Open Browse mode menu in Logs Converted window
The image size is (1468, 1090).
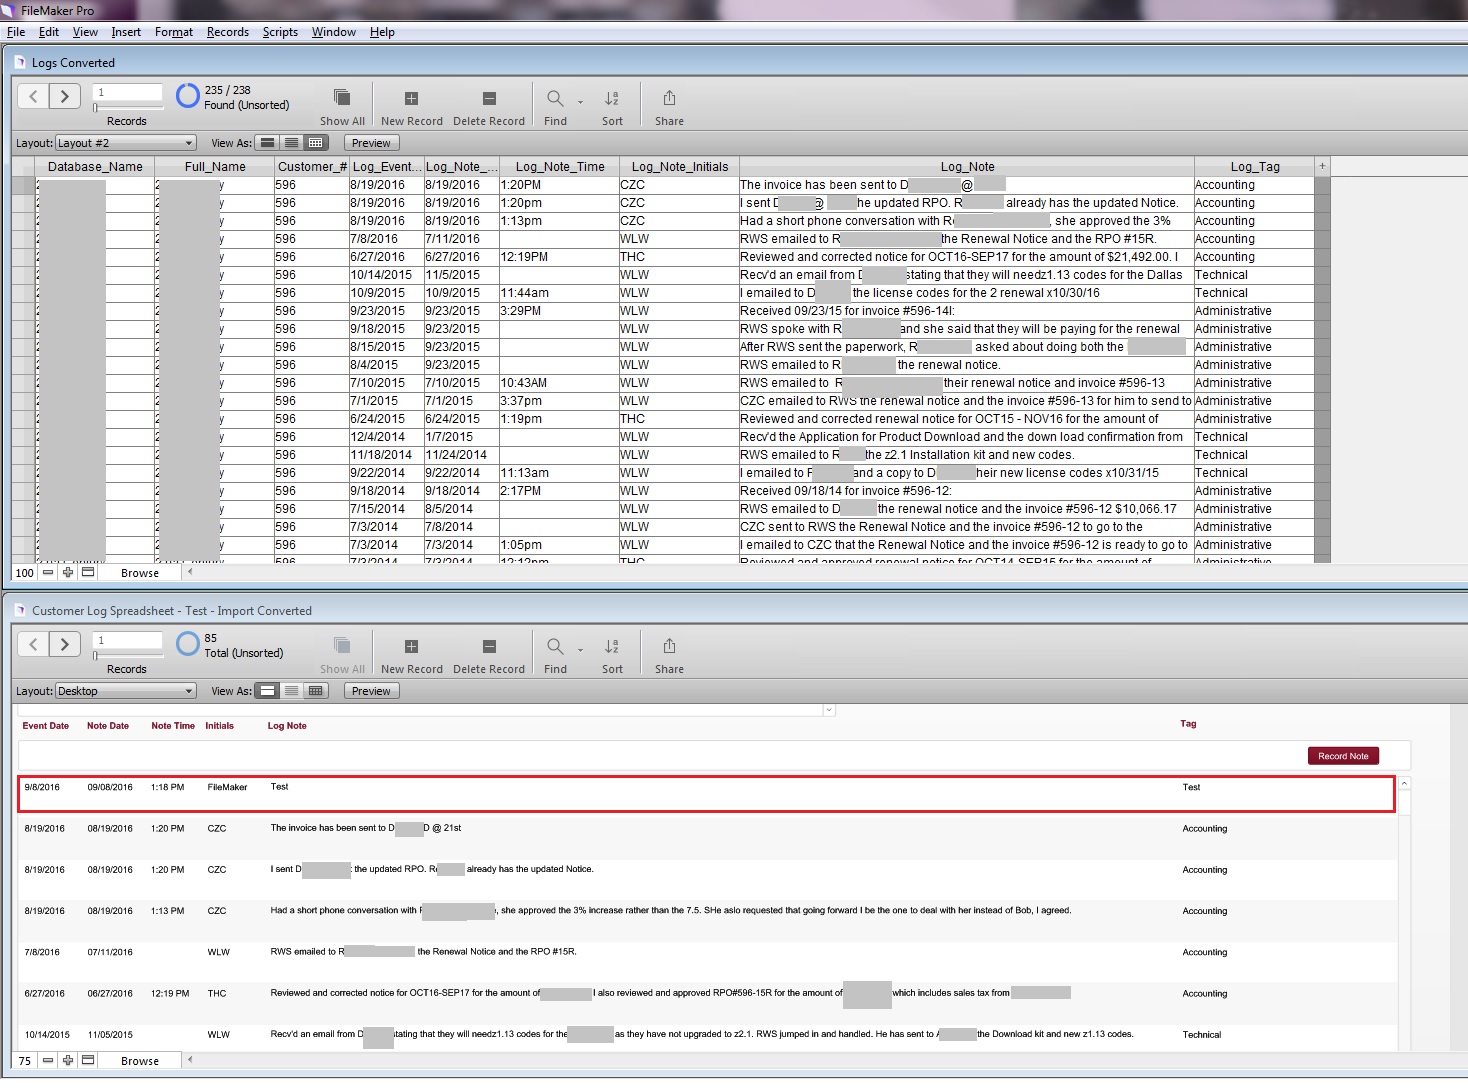tap(140, 573)
